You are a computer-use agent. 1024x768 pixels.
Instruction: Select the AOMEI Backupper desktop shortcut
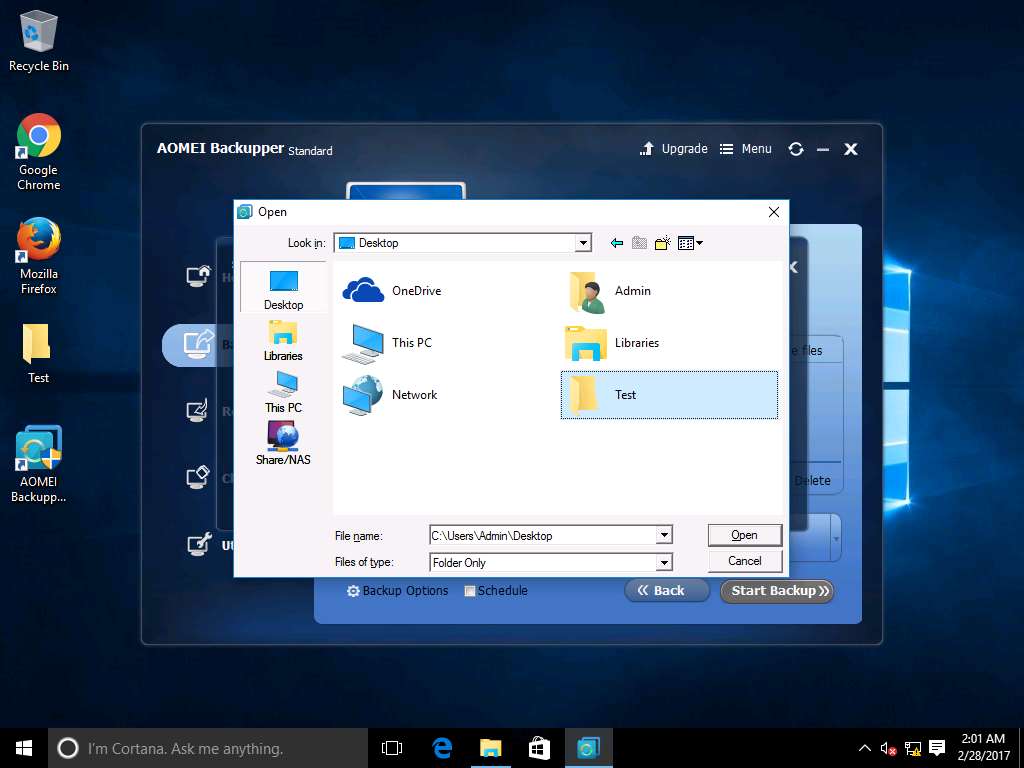pos(39,464)
